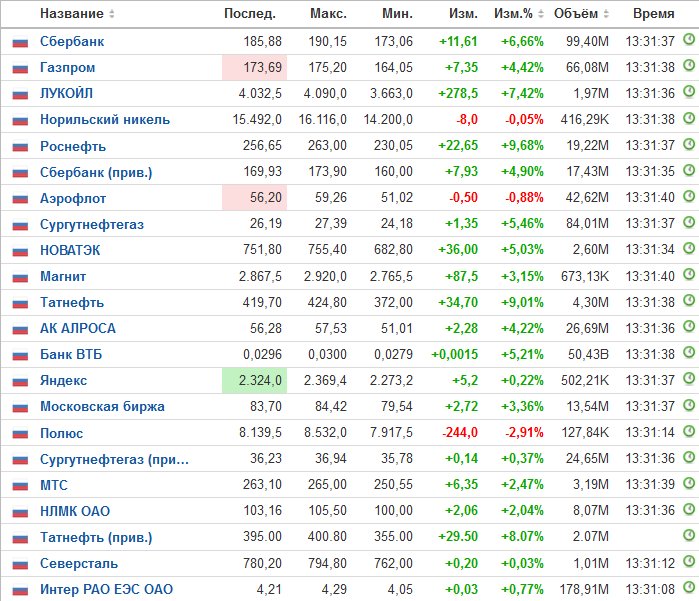Image resolution: width=699 pixels, height=601 pixels.
Task: Click the clock icon in the Магнит row
Action: point(689,275)
